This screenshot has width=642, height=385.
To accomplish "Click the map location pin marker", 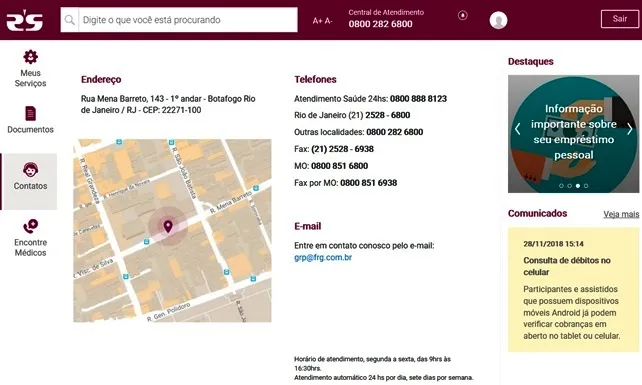I will (168, 226).
